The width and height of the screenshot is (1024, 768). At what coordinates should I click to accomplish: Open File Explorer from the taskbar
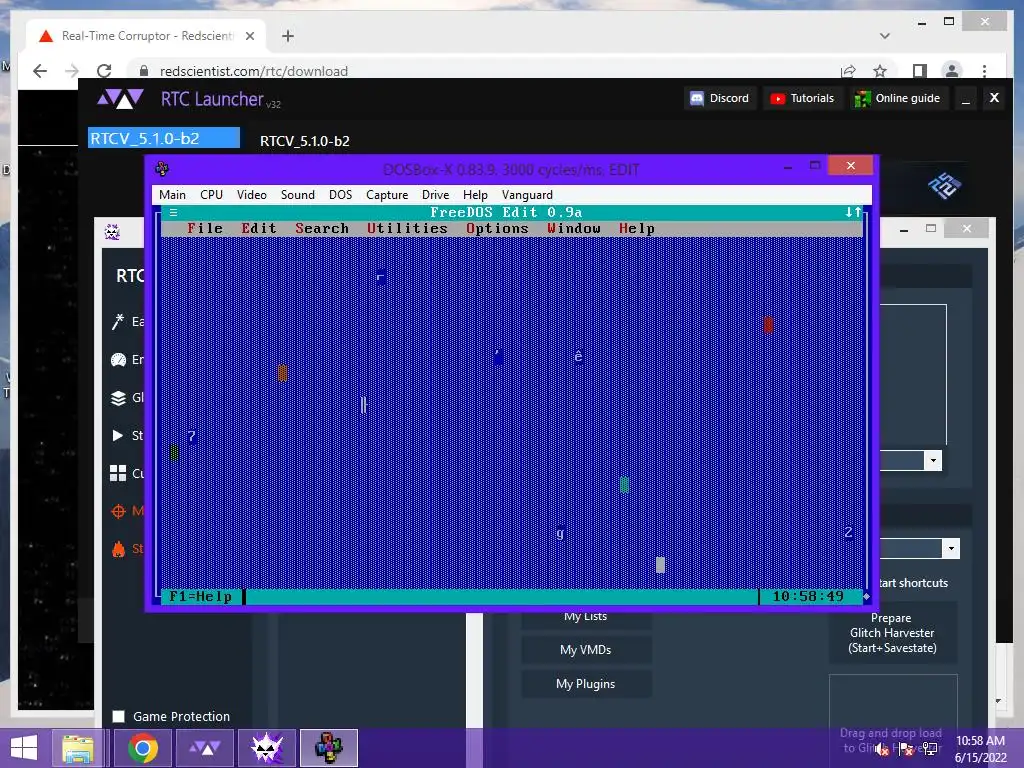point(78,748)
